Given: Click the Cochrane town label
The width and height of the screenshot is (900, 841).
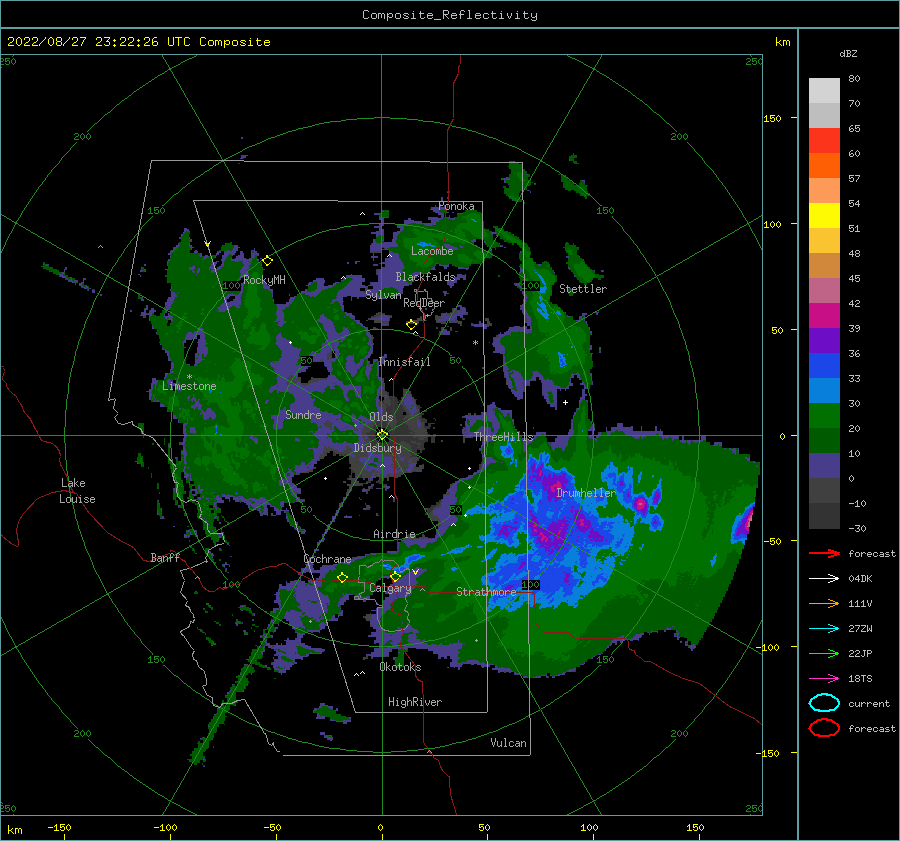Looking at the screenshot, I should [x=327, y=559].
